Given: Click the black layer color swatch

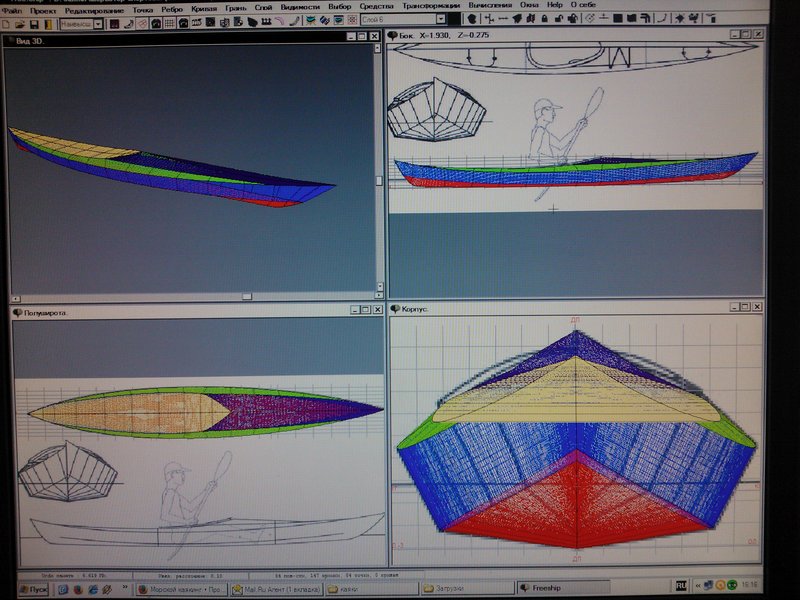Looking at the screenshot, I should point(454,19).
